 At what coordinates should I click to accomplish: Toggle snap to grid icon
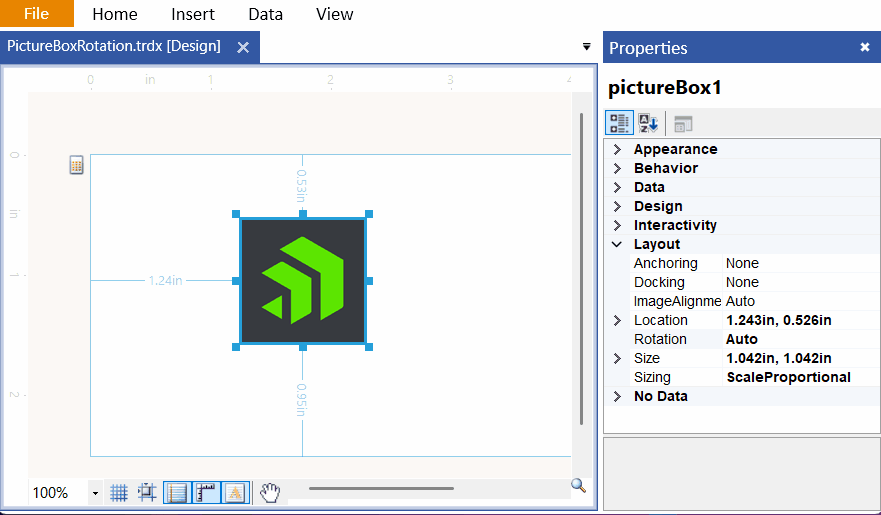tap(147, 493)
